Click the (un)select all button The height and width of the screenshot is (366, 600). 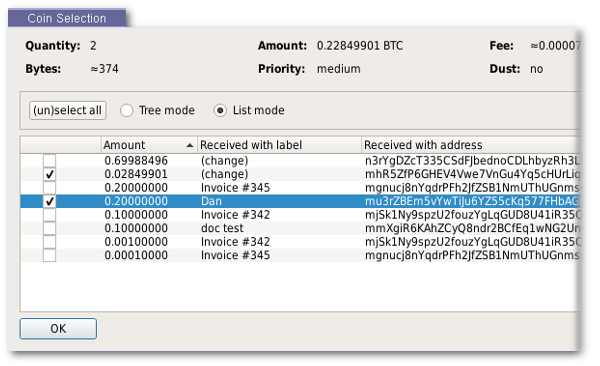tap(67, 111)
